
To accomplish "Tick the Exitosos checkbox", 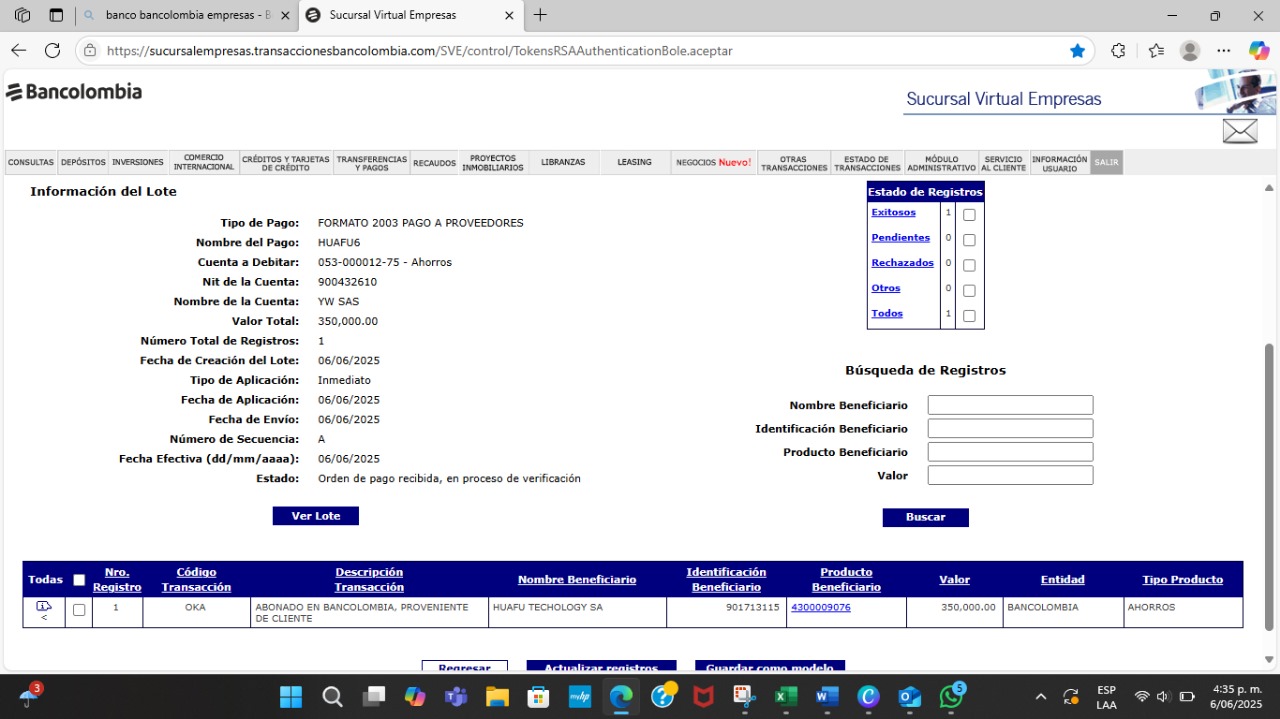I will [x=969, y=215].
